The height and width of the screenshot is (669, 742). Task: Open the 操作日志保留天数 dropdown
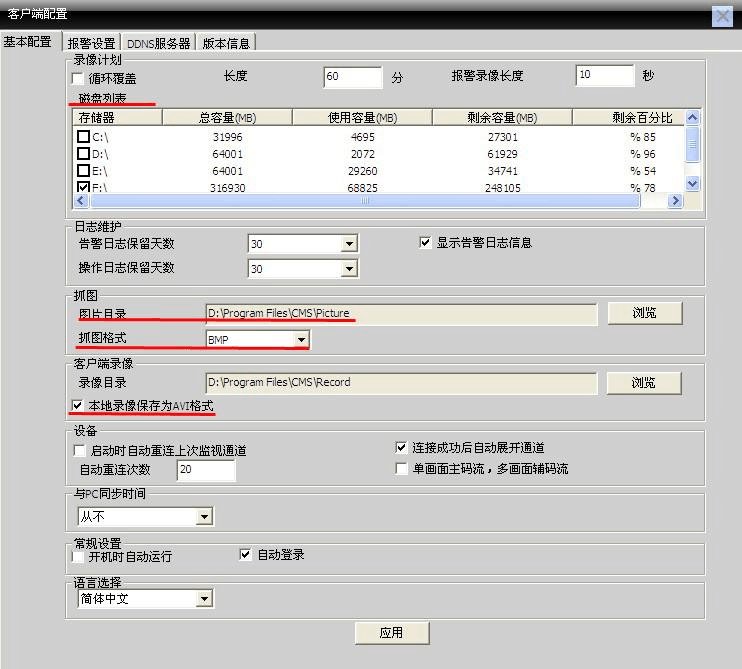click(349, 269)
